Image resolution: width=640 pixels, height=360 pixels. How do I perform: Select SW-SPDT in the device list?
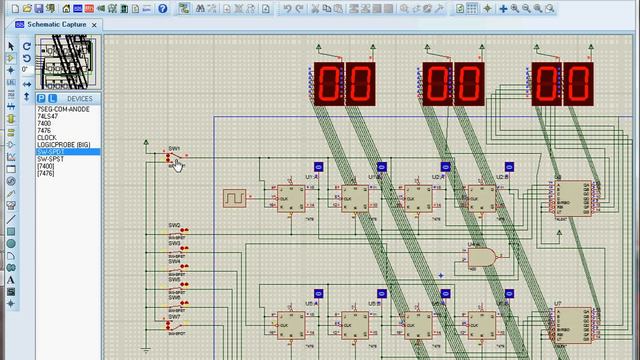click(68, 152)
